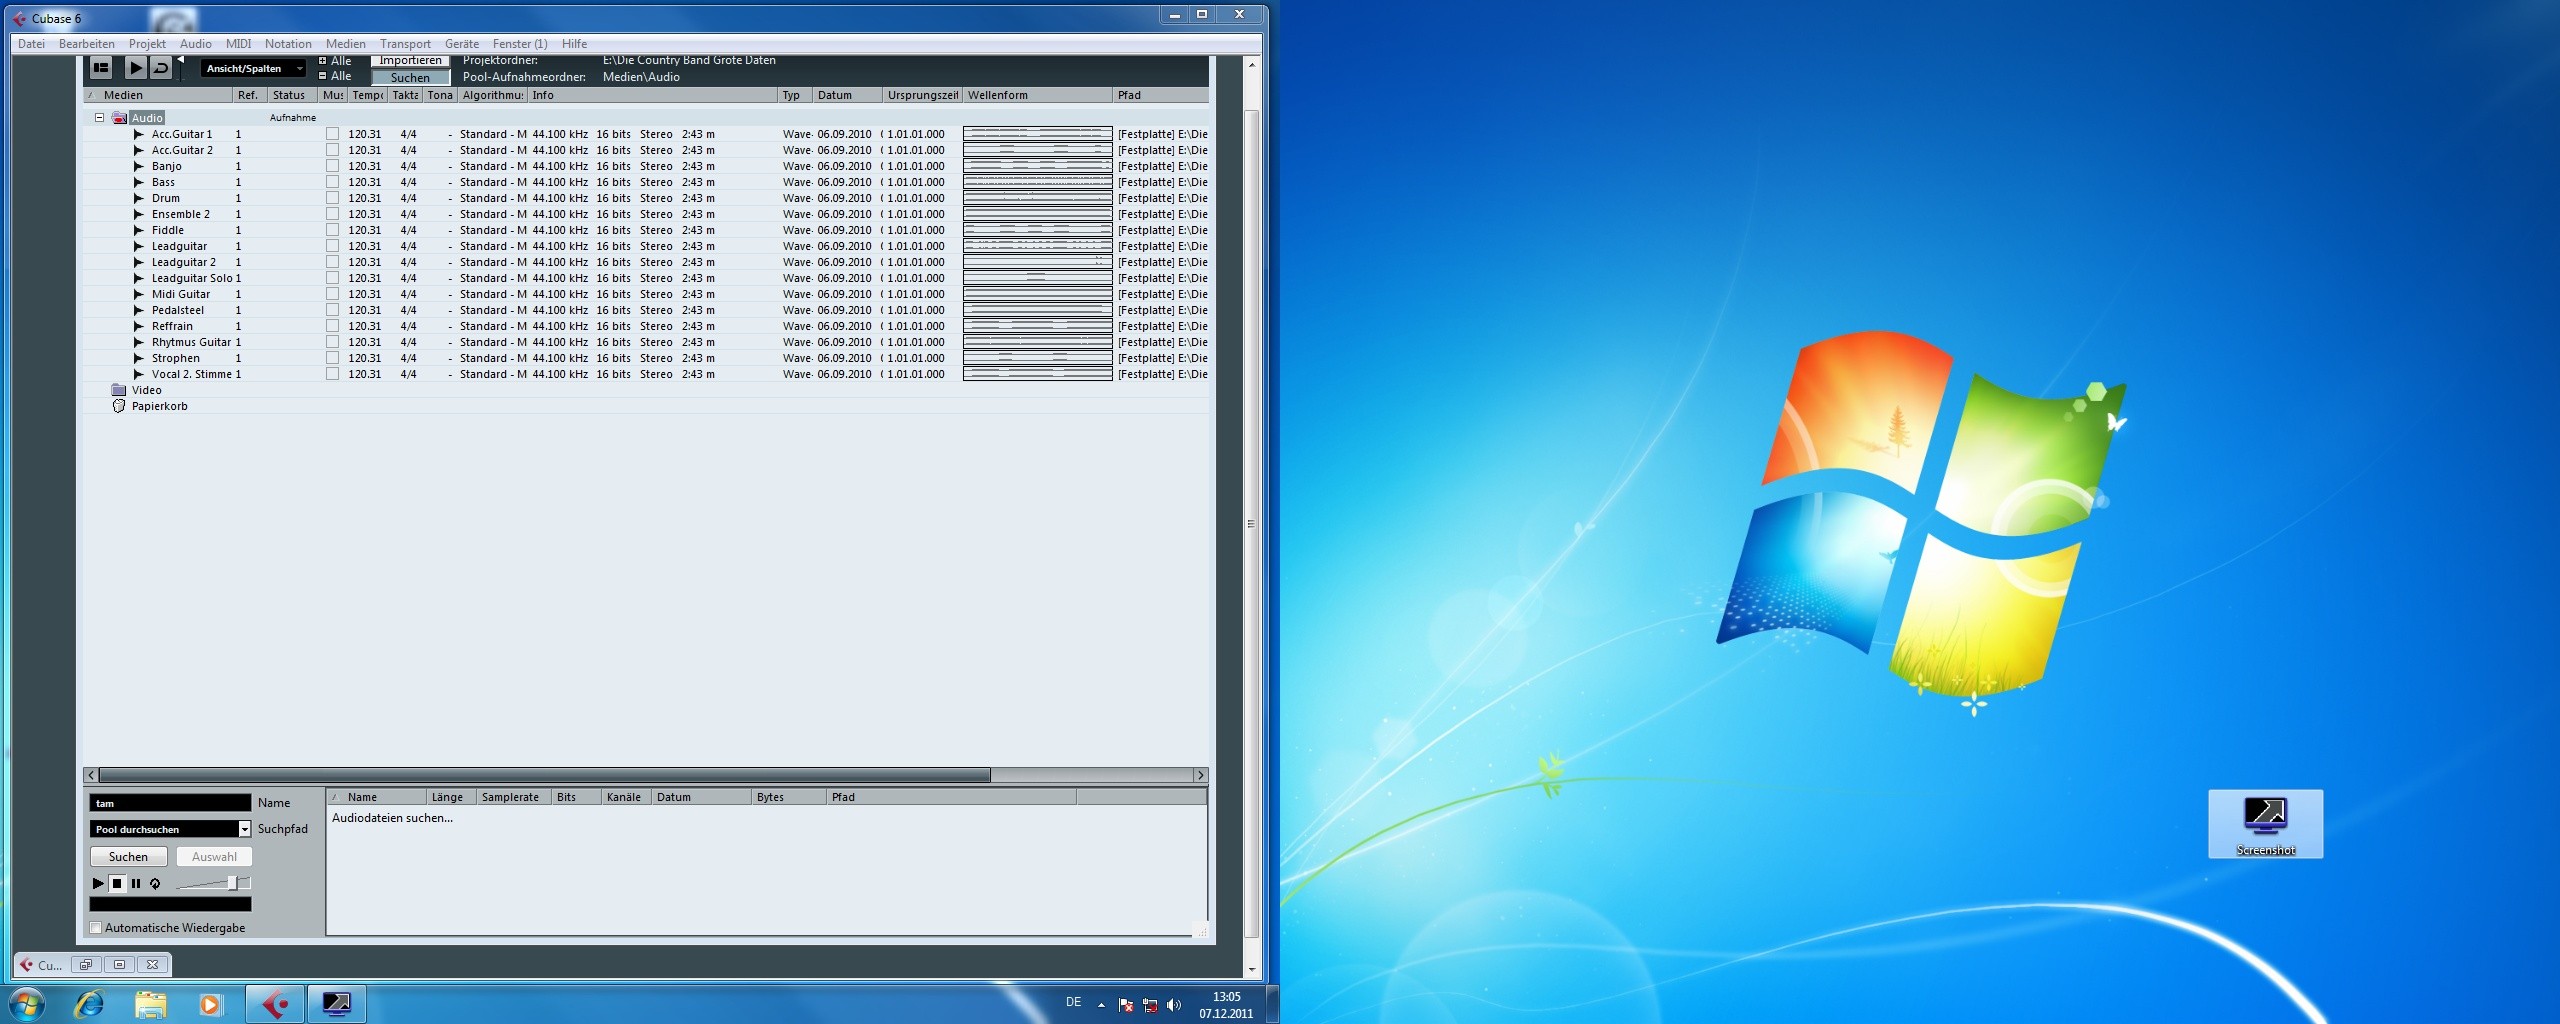Restore the minimized Cu... child window
Screen dimensions: 2560x1024
[85, 965]
